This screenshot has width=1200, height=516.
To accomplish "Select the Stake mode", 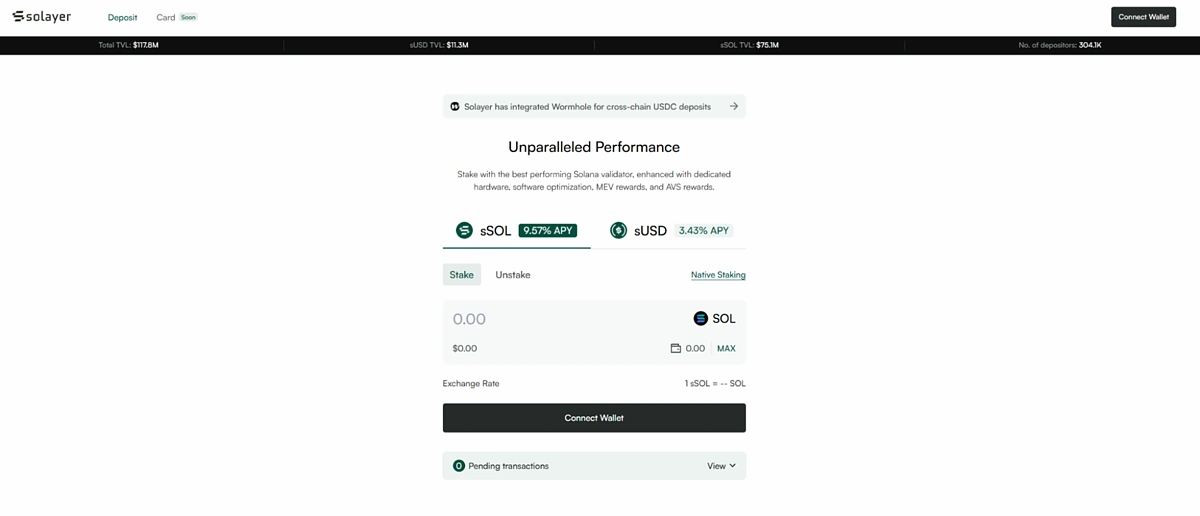I will tap(462, 274).
